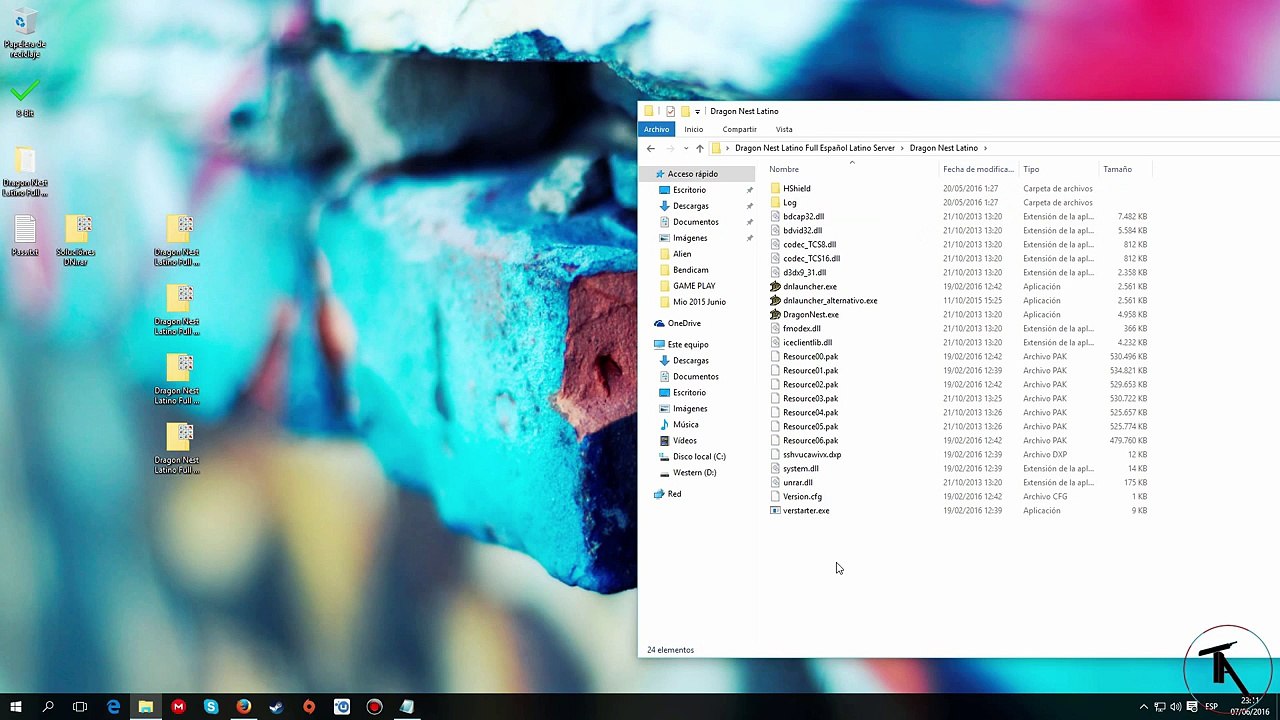Switch to the Vista ribbon tab

(x=784, y=129)
